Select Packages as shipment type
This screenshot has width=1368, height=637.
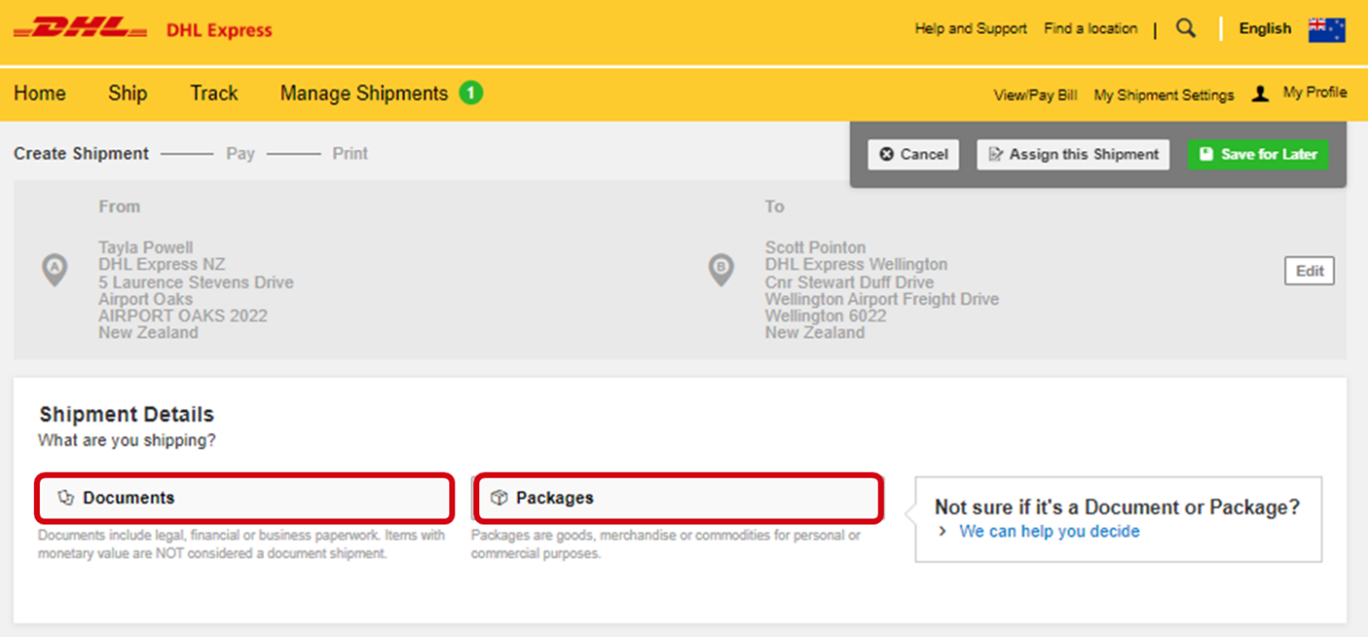[678, 498]
